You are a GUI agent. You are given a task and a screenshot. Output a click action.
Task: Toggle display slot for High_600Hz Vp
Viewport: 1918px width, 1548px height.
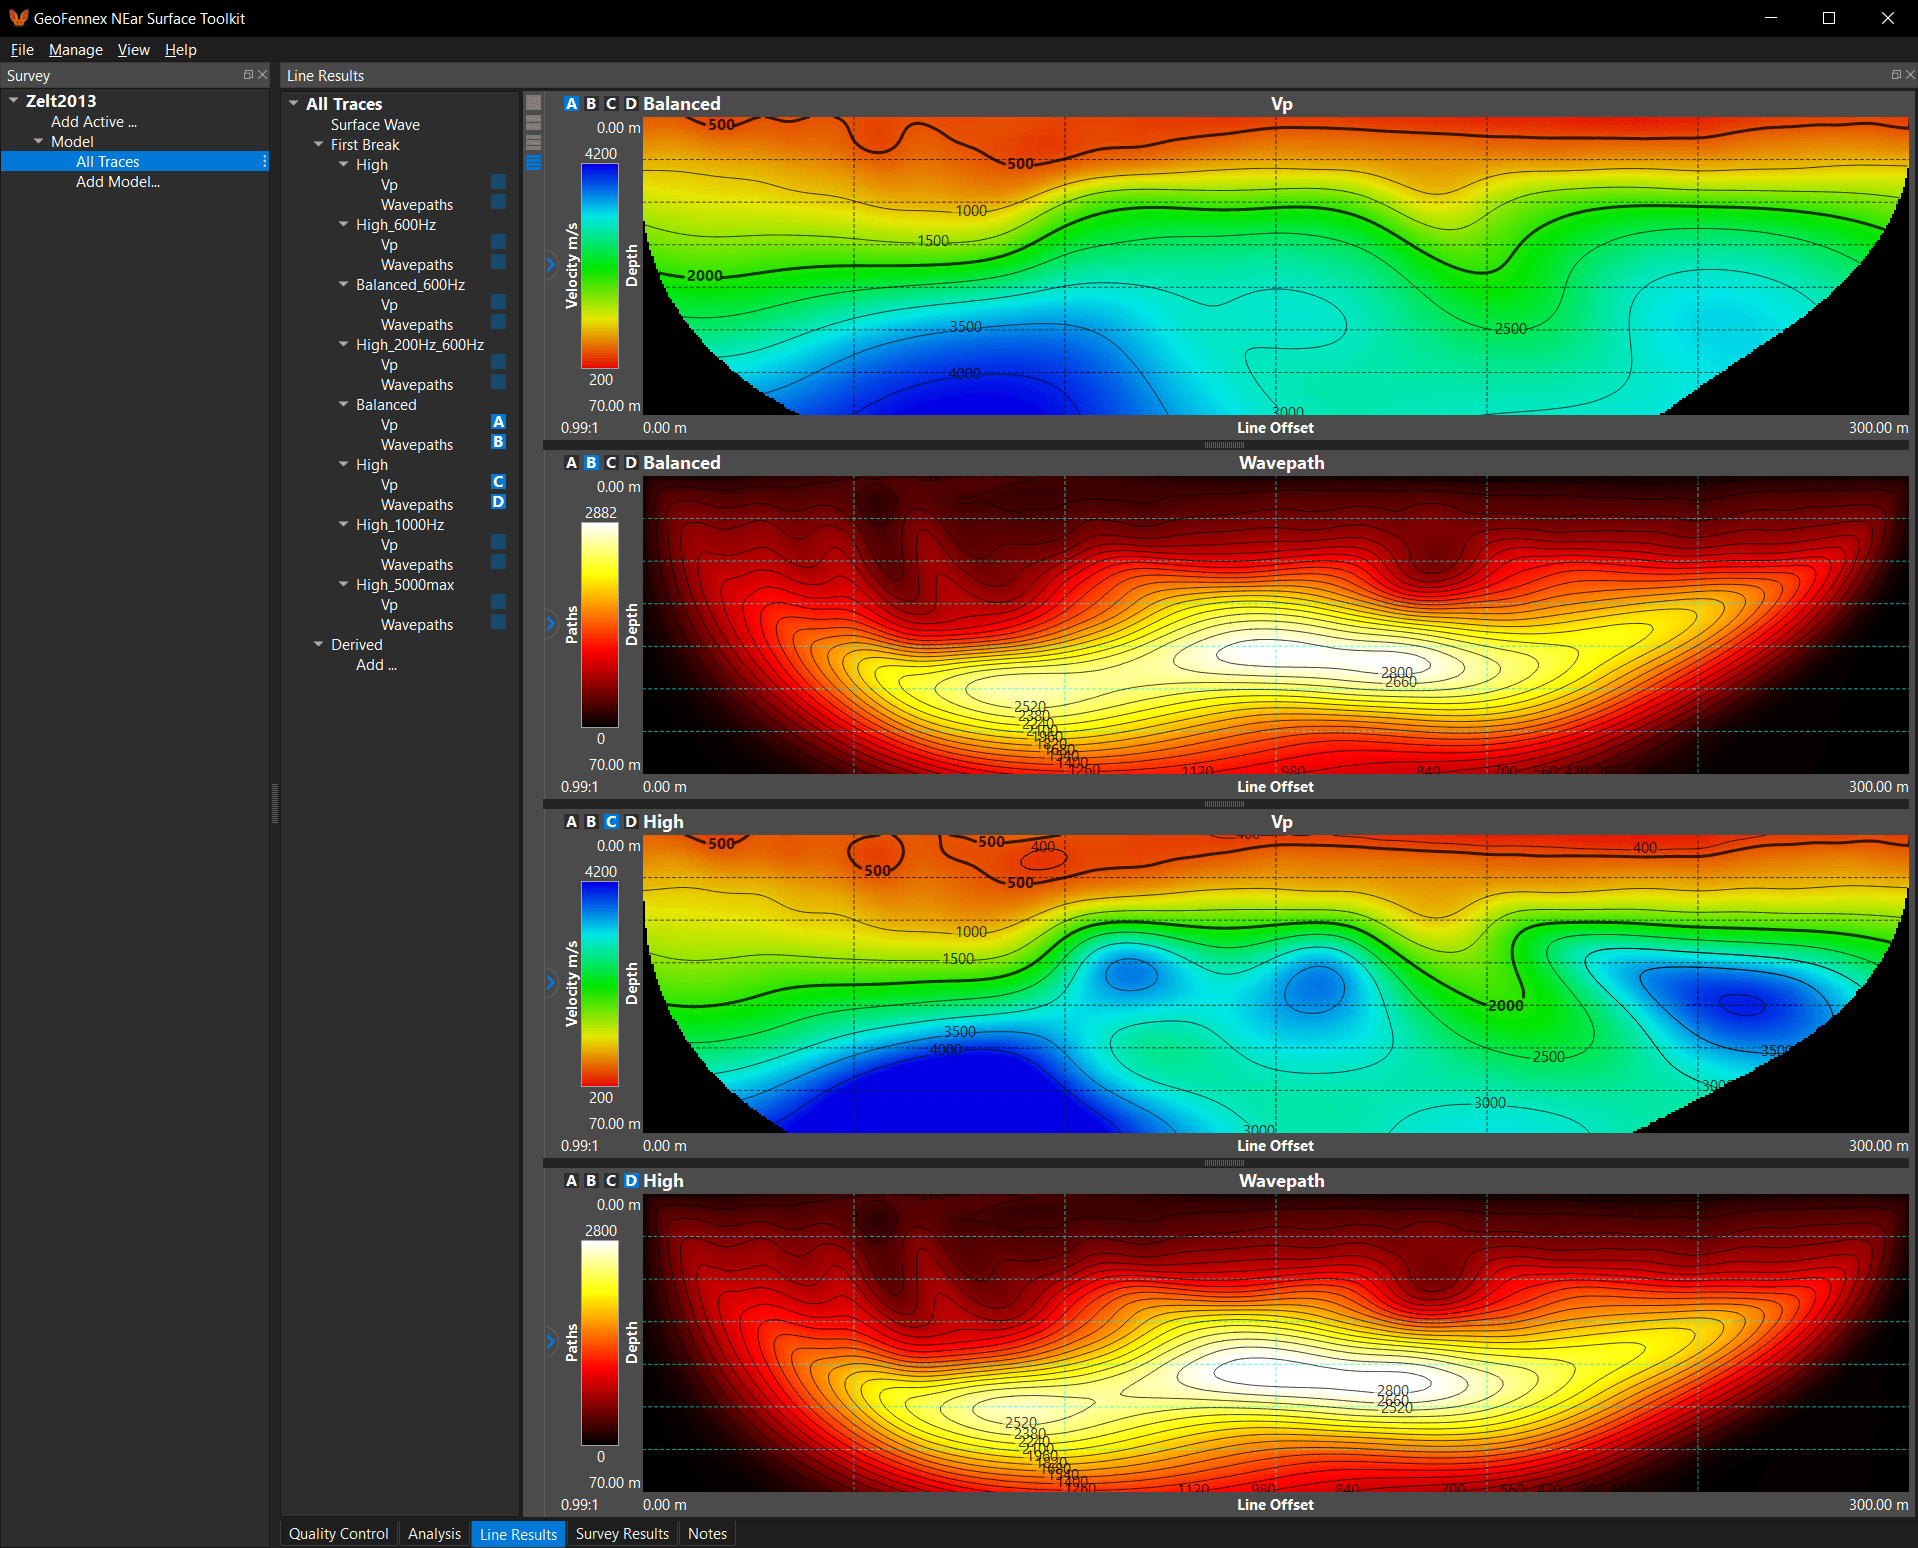point(498,242)
